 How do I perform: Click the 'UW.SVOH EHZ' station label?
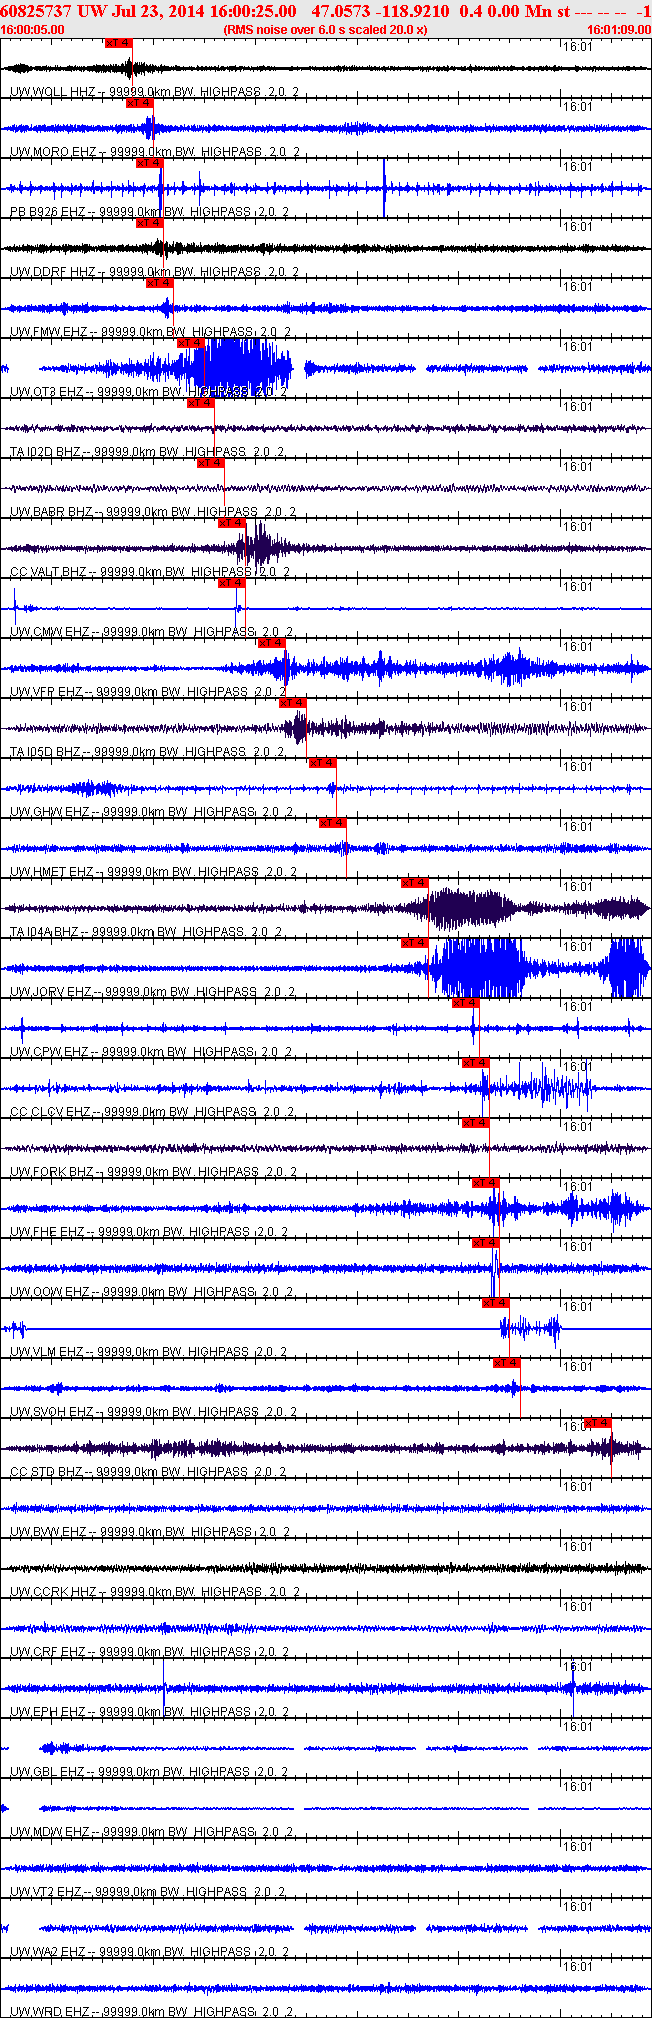pos(52,1412)
